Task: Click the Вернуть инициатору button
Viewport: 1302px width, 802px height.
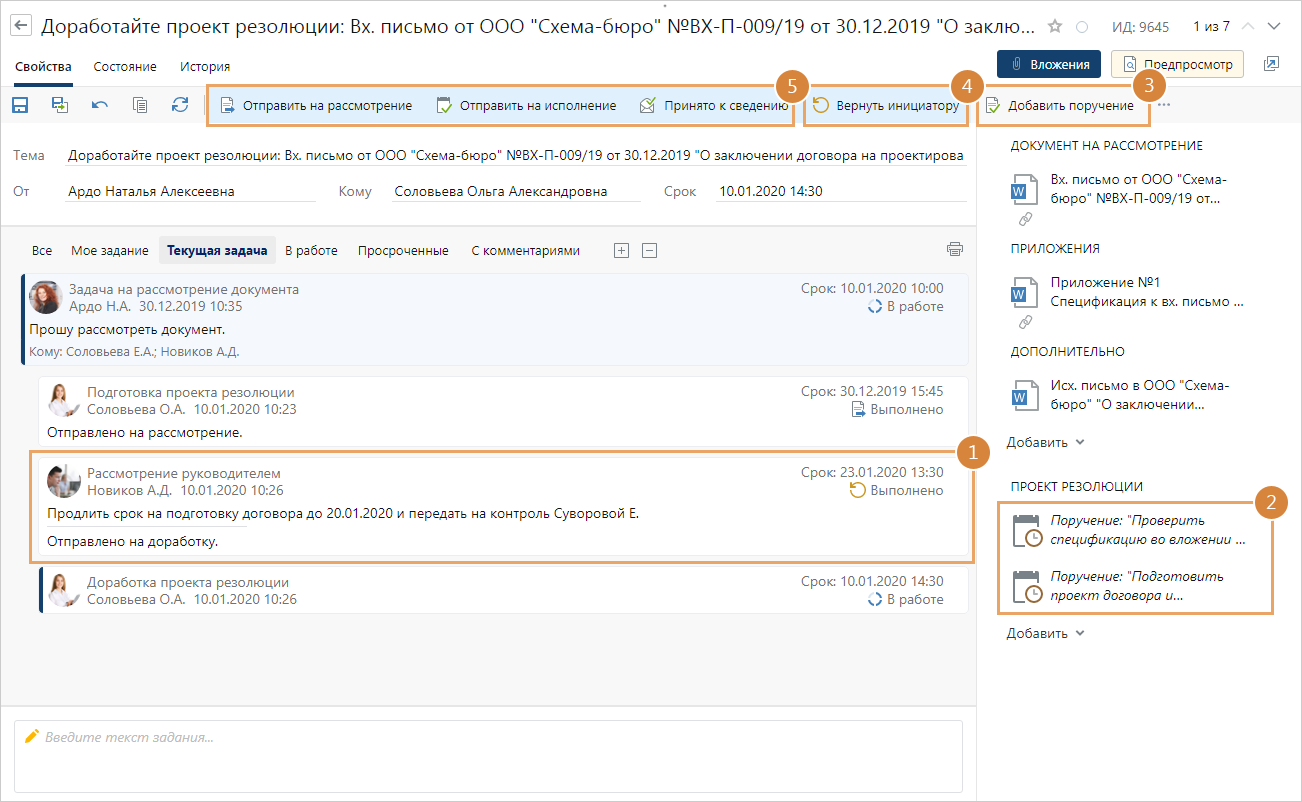Action: 886,106
